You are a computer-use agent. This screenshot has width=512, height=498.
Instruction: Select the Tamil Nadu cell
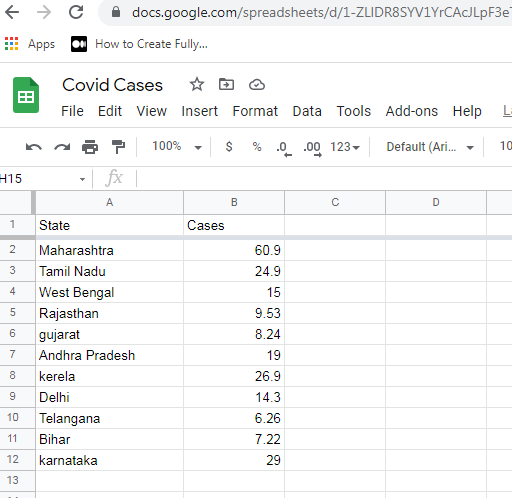click(x=109, y=271)
